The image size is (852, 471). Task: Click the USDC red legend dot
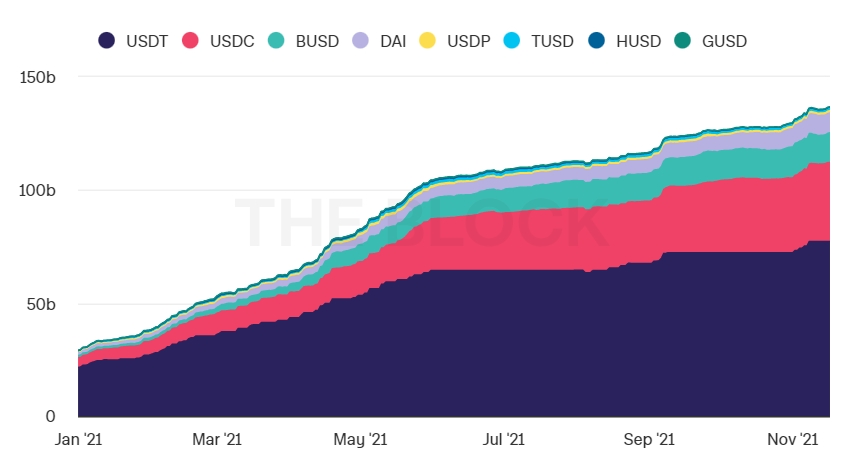pyautogui.click(x=191, y=41)
